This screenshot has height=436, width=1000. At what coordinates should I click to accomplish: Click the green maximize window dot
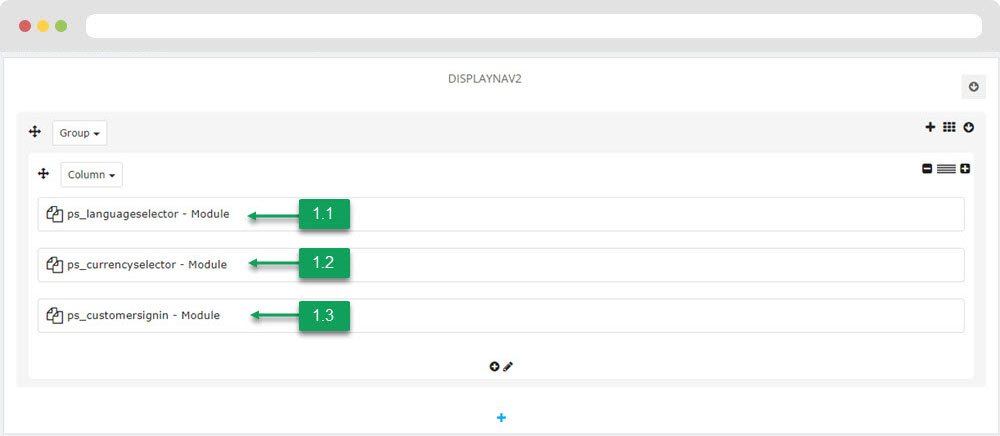tap(61, 26)
